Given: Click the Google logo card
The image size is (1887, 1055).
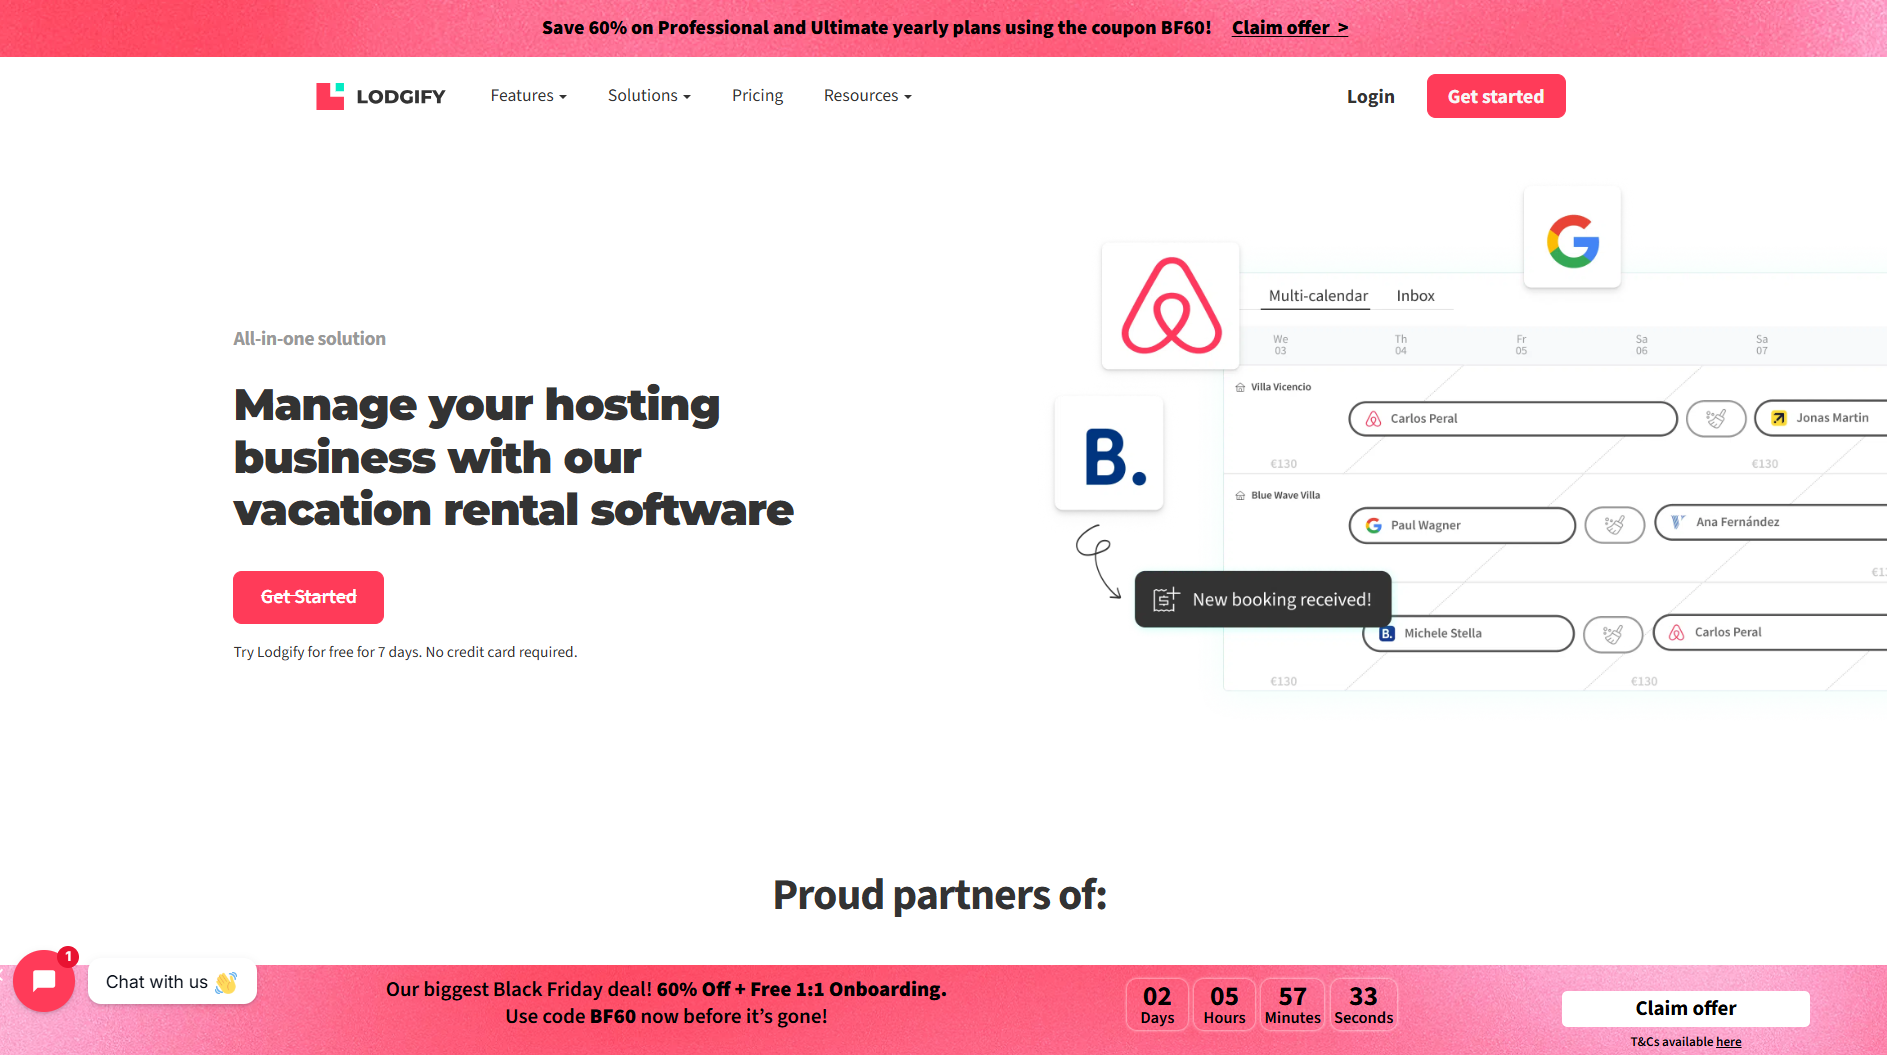Looking at the screenshot, I should coord(1572,239).
